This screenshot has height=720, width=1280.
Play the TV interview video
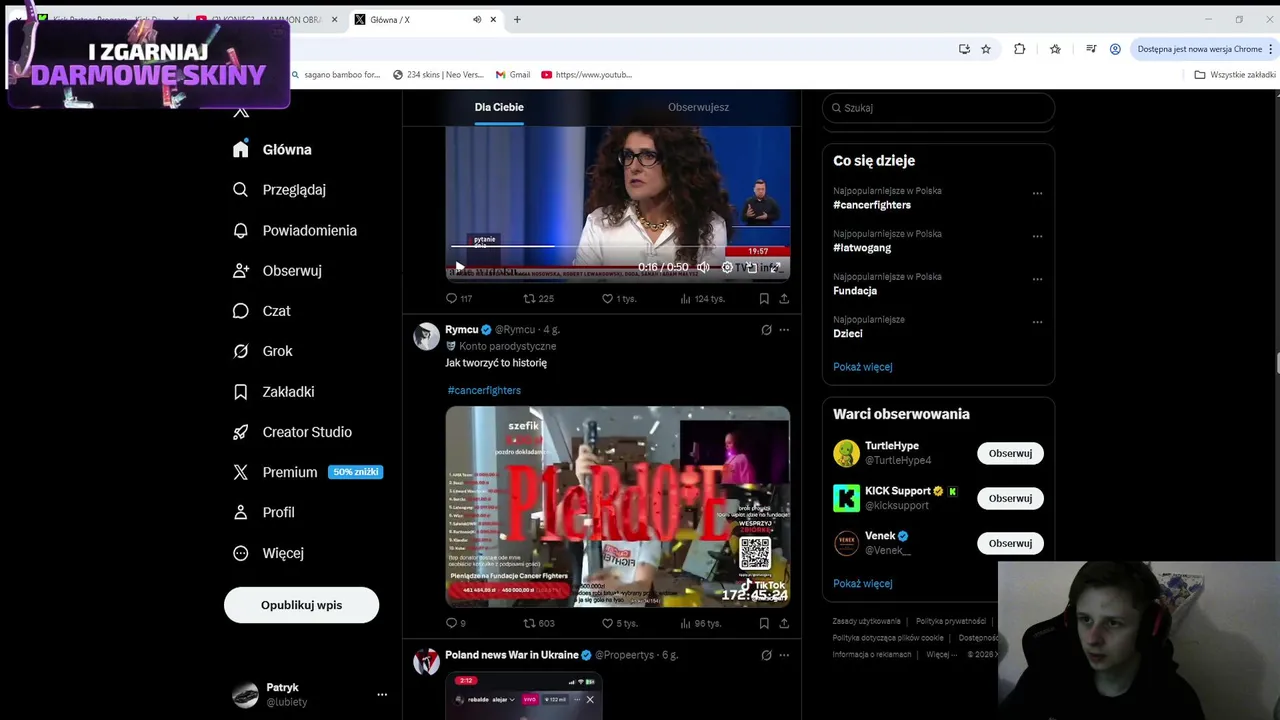pyautogui.click(x=459, y=267)
